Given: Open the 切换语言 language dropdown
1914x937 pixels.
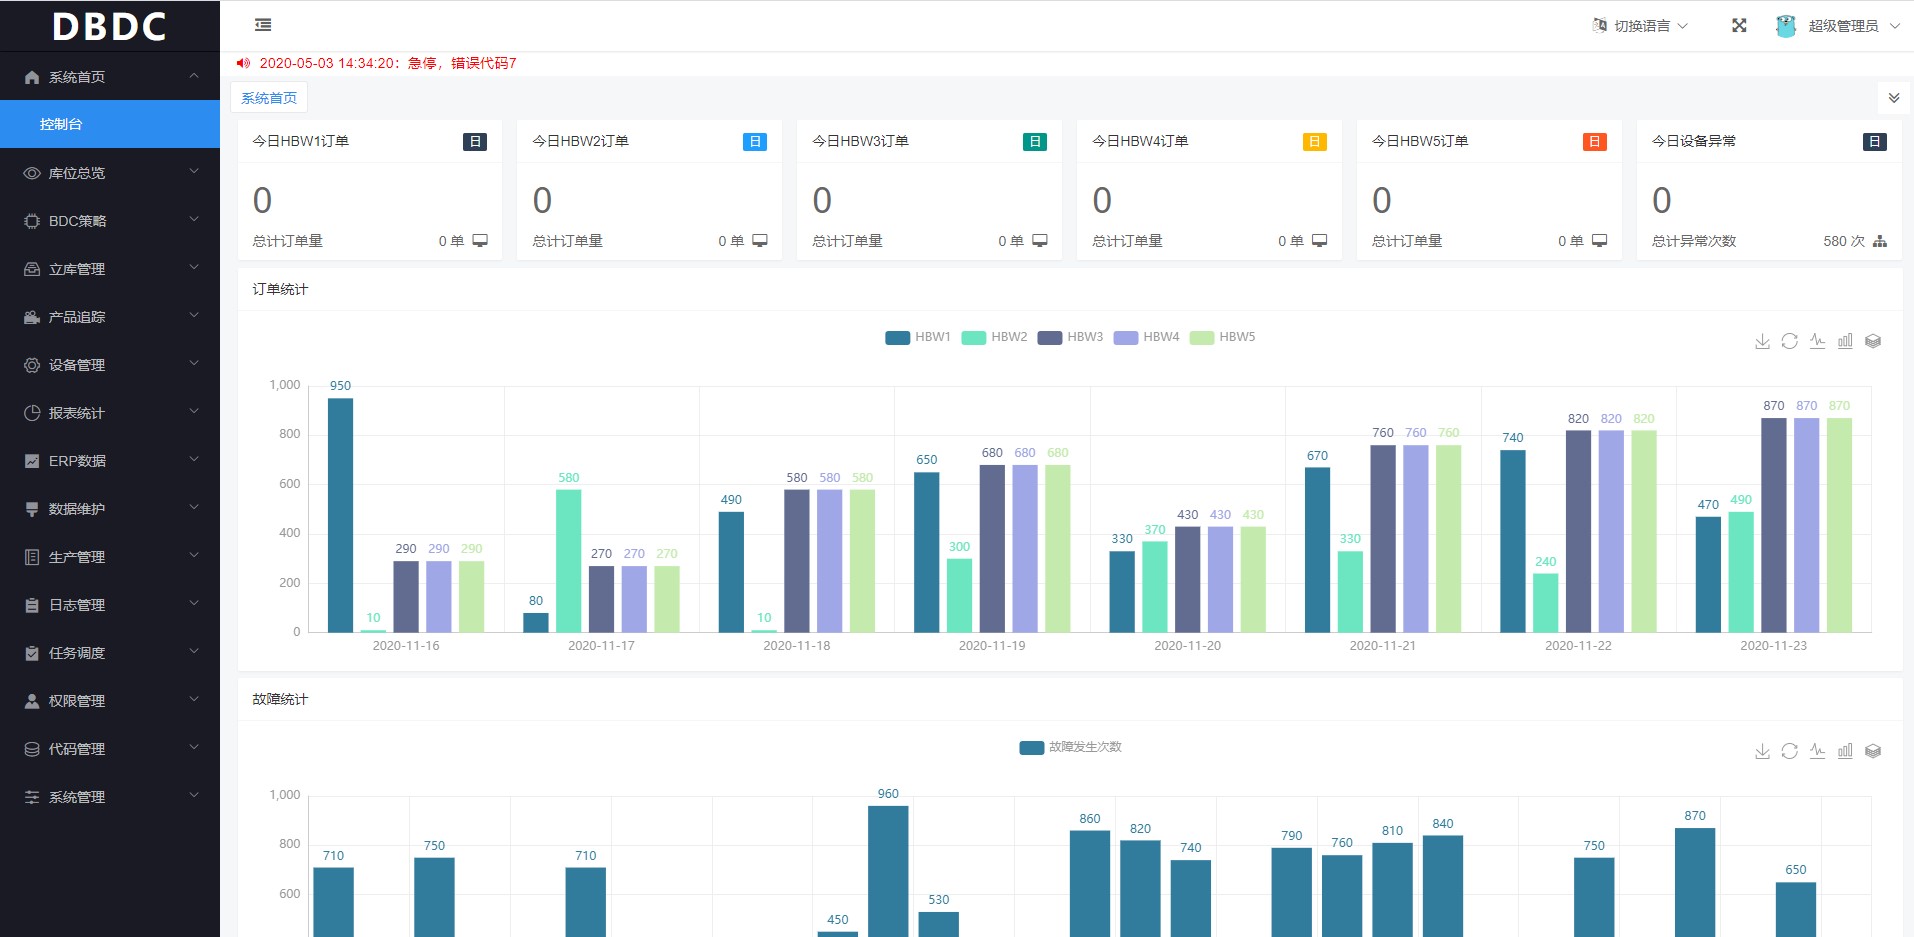Looking at the screenshot, I should 1641,26.
